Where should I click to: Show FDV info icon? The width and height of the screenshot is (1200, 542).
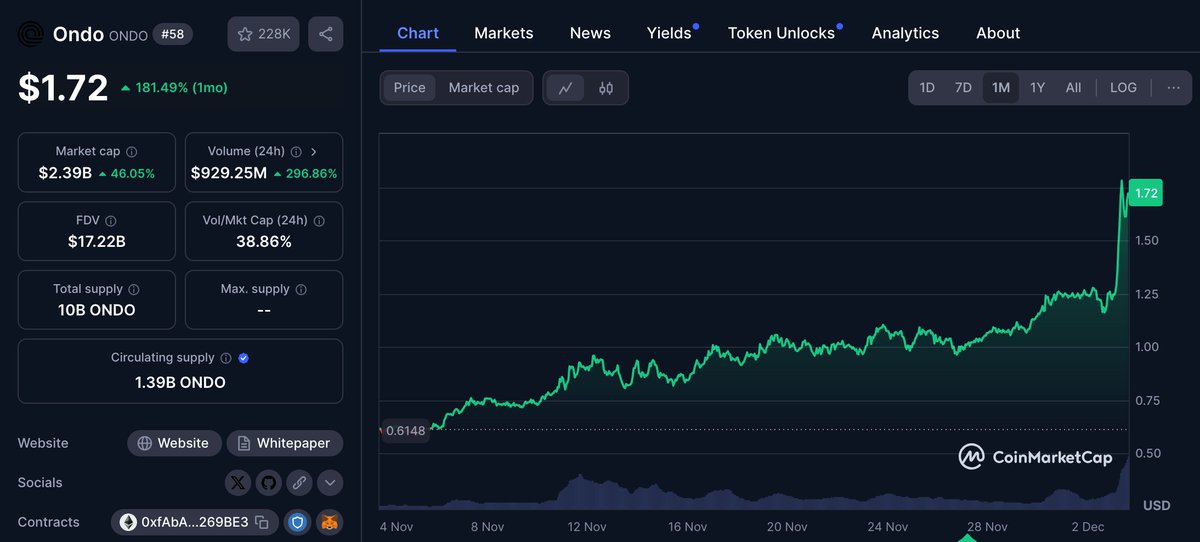coord(111,221)
